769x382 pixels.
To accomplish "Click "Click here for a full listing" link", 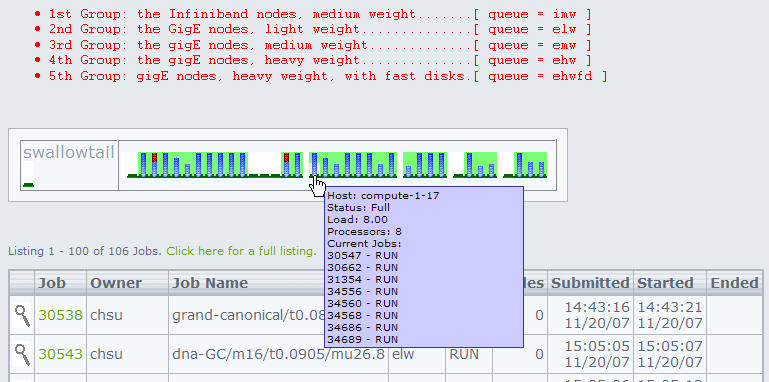I will point(241,251).
